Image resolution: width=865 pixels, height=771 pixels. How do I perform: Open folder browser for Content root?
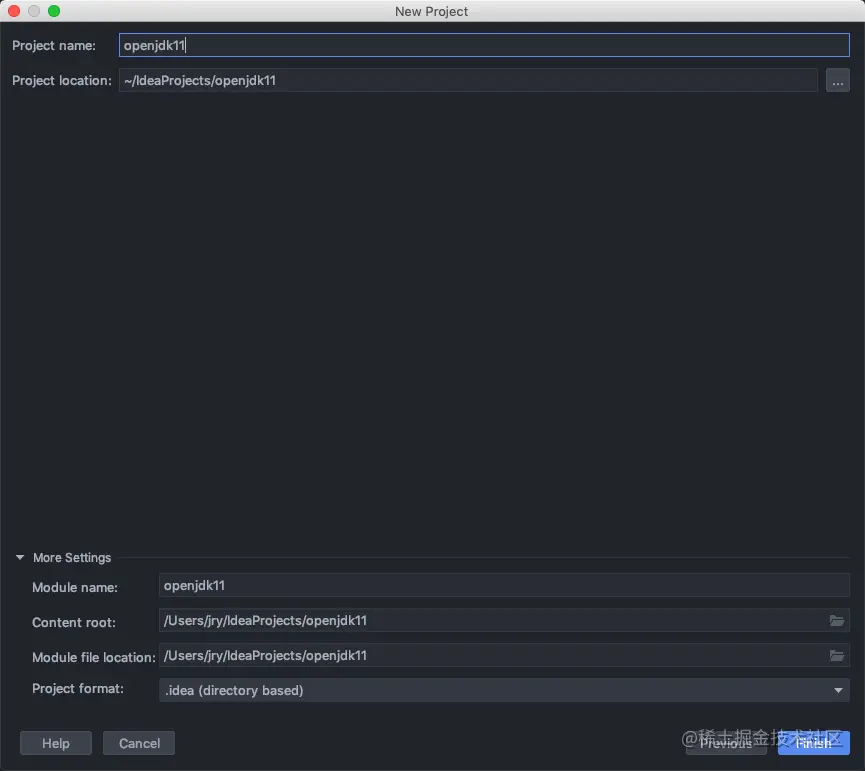[837, 620]
